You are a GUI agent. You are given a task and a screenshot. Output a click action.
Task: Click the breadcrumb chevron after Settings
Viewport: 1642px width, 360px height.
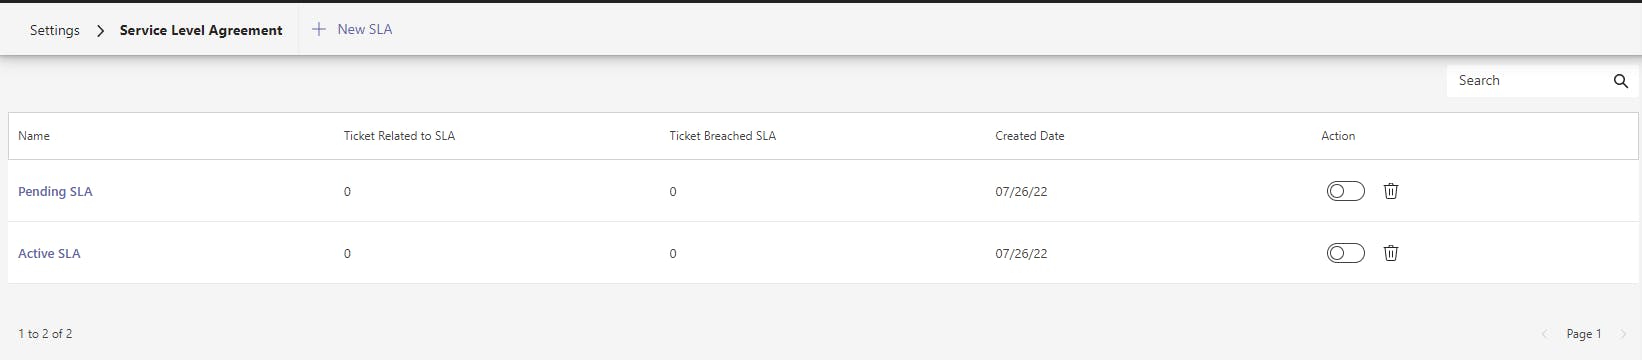(100, 30)
